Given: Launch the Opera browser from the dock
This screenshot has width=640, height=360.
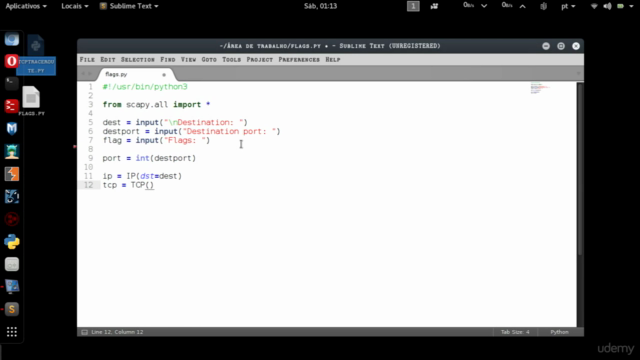Looking at the screenshot, I should pos(11,61).
